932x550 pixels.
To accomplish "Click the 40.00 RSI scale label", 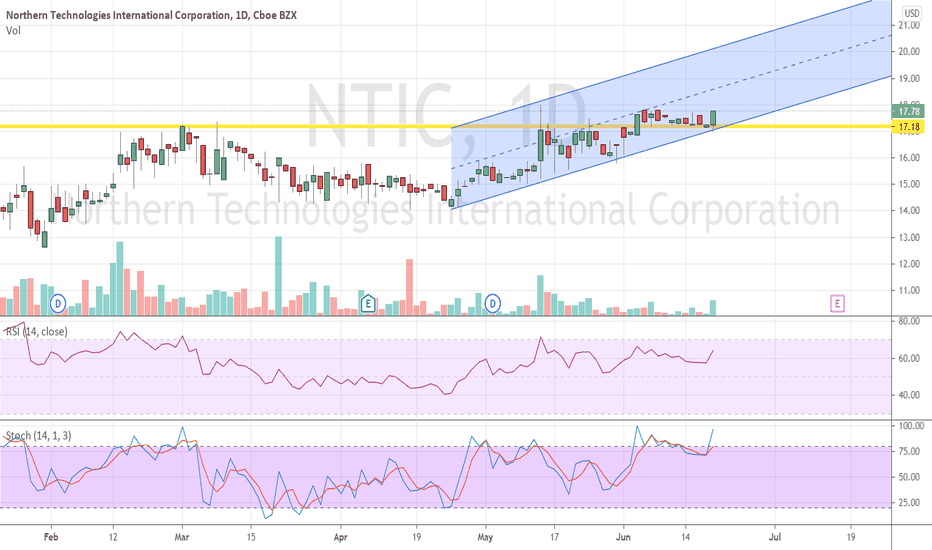I will 909,395.
